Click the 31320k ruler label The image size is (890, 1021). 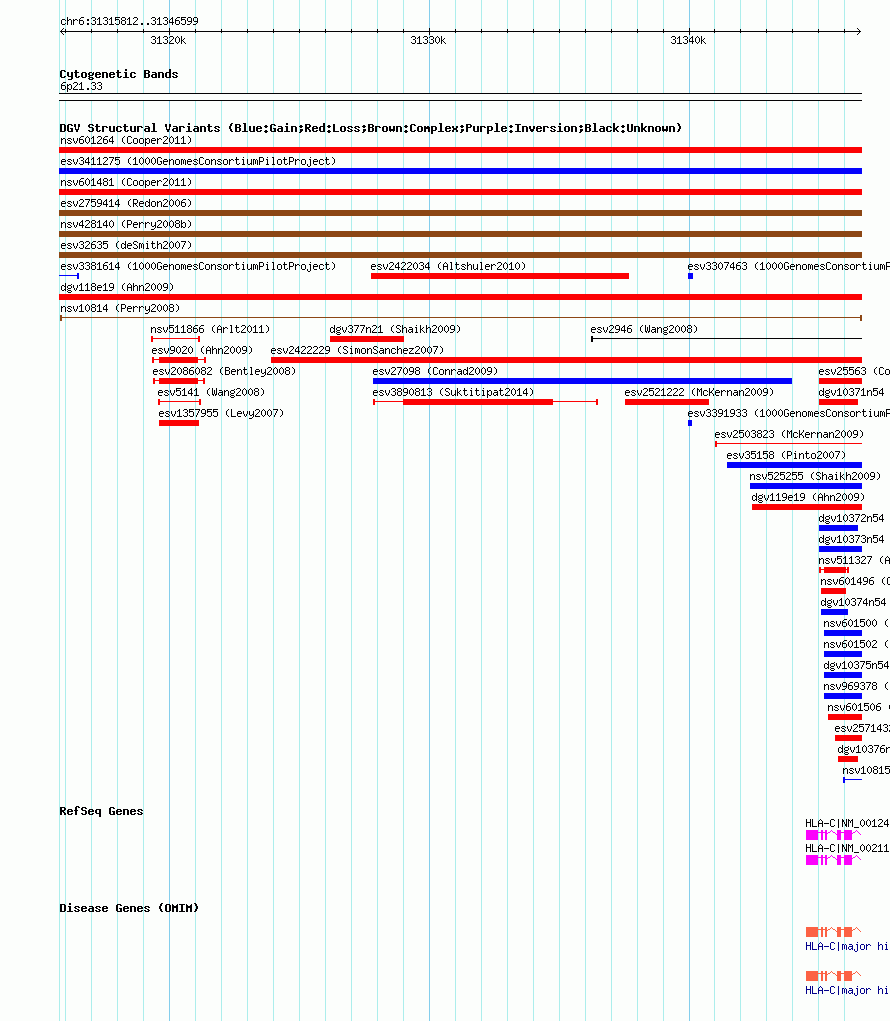point(169,40)
